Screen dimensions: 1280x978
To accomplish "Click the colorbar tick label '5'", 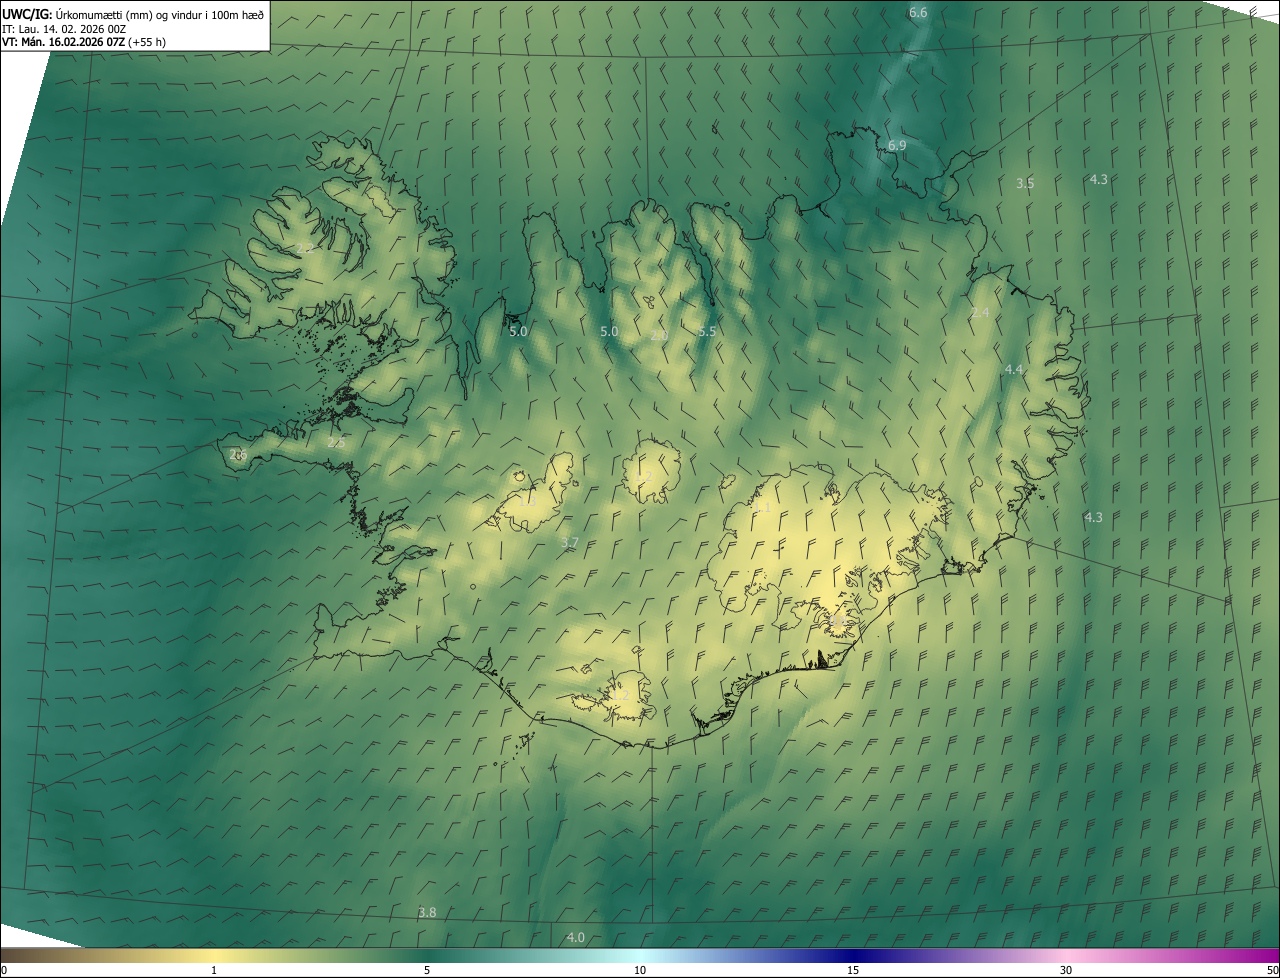I will pyautogui.click(x=427, y=970).
